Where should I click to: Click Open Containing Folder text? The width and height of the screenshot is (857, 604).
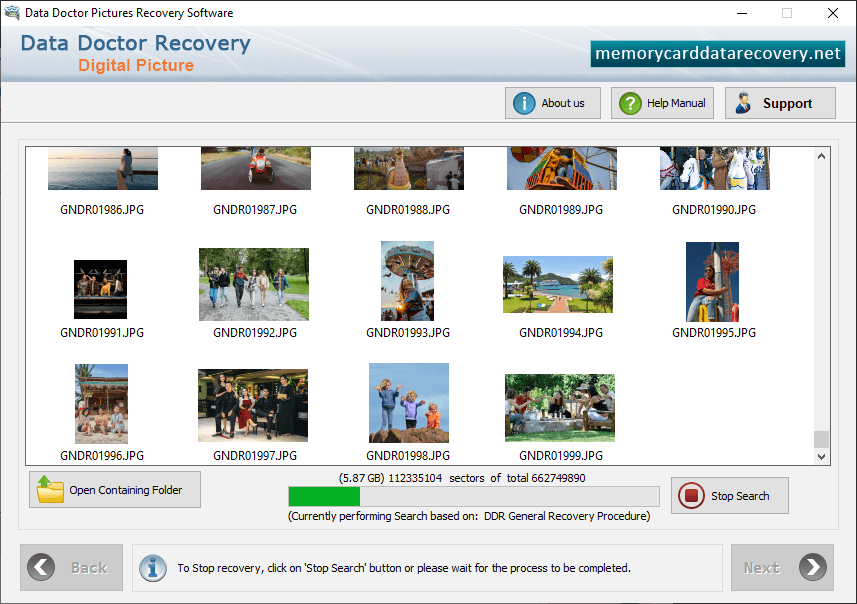pos(126,490)
